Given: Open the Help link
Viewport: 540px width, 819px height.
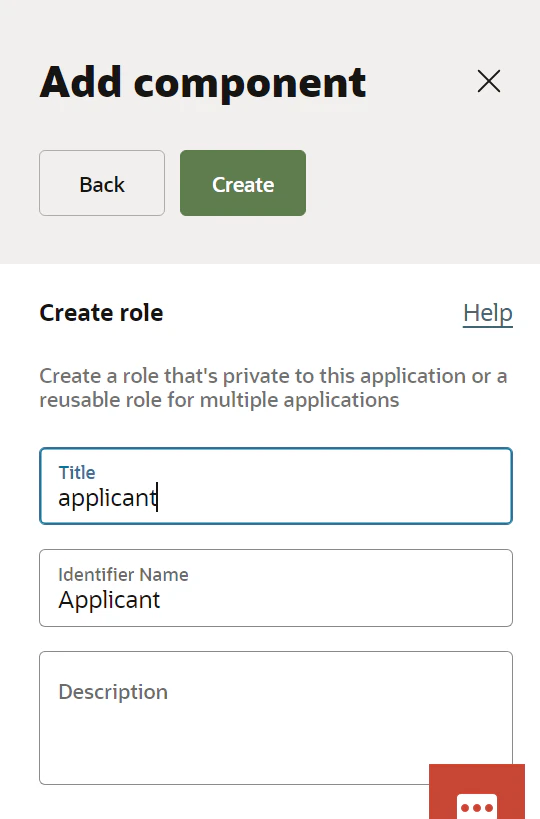Looking at the screenshot, I should point(488,313).
